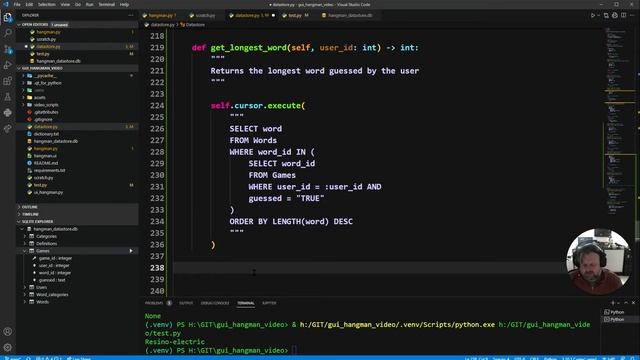Open the Edit menu

(29, 4)
